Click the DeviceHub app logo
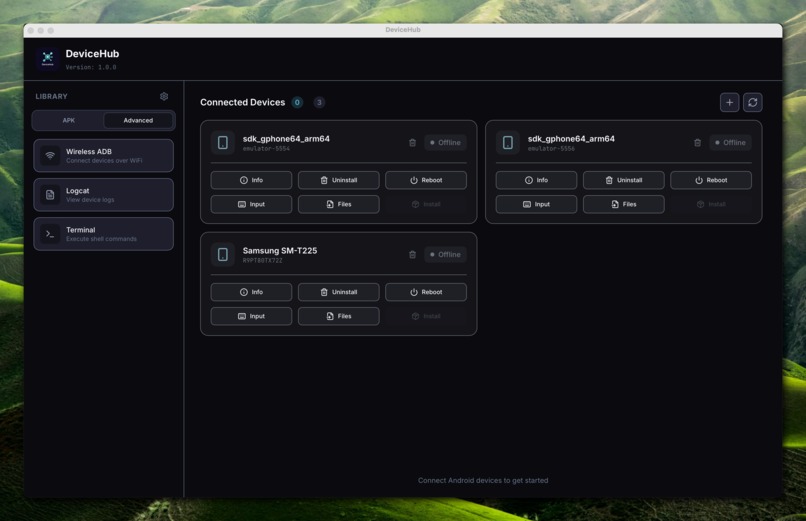Screen dimensions: 806x521 (x=48, y=58)
